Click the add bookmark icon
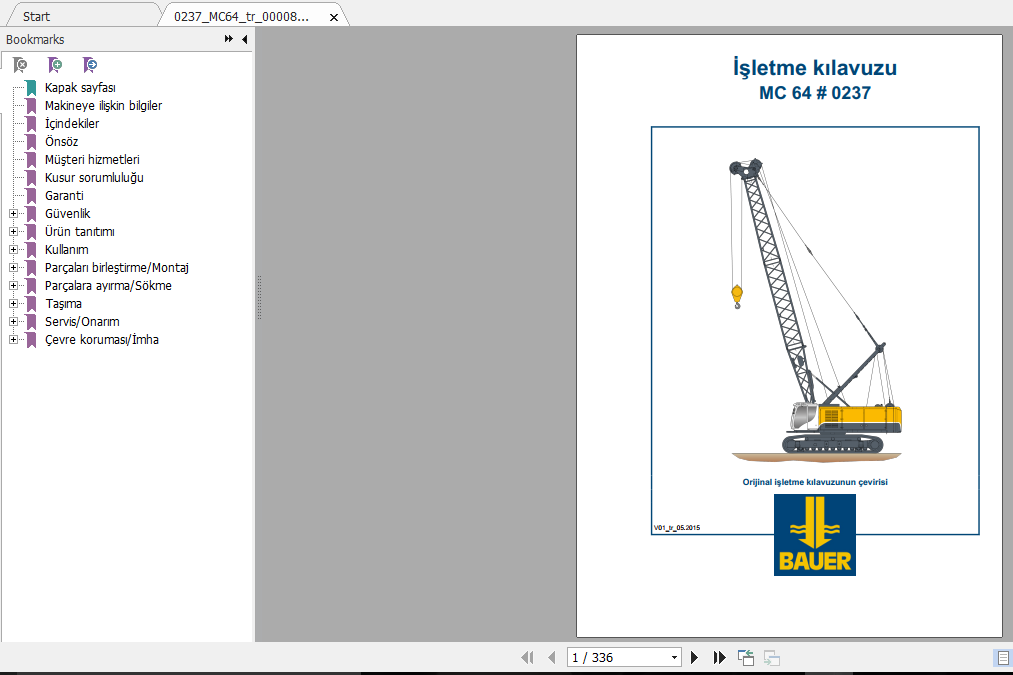This screenshot has width=1013, height=675. tap(55, 65)
